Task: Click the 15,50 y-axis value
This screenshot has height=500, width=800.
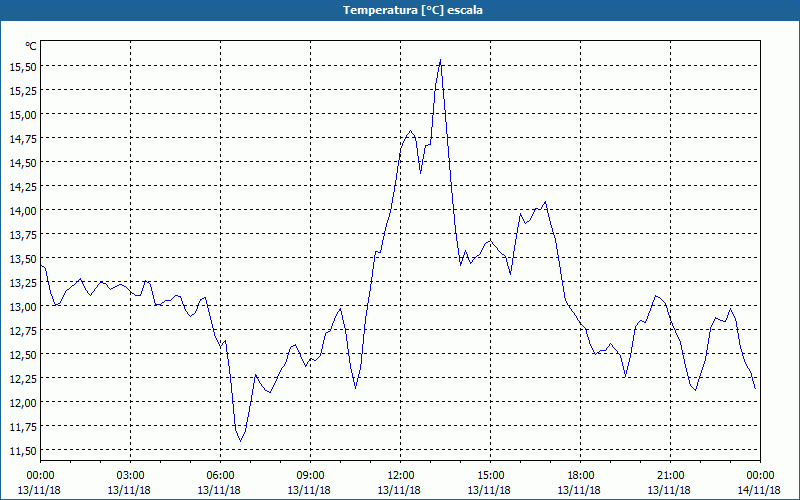Action: (x=23, y=66)
